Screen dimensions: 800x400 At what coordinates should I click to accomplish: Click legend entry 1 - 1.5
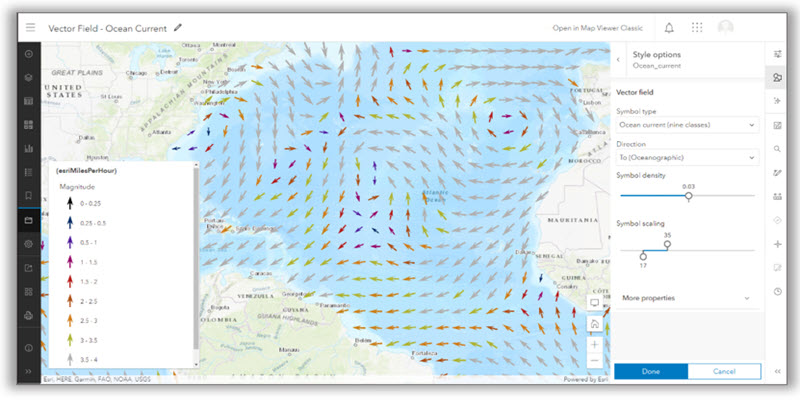(x=88, y=262)
